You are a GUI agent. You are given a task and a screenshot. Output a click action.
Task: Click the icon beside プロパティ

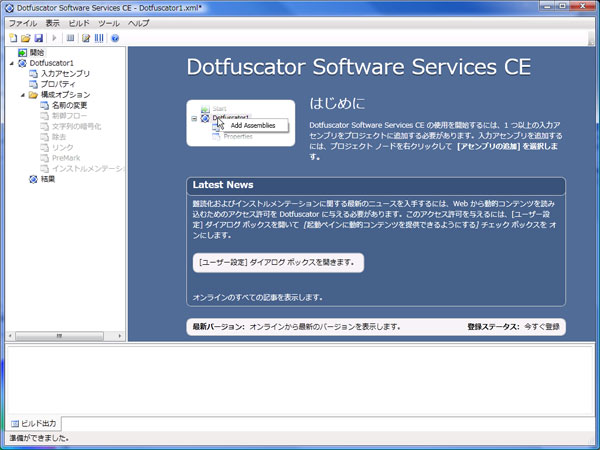[34, 84]
